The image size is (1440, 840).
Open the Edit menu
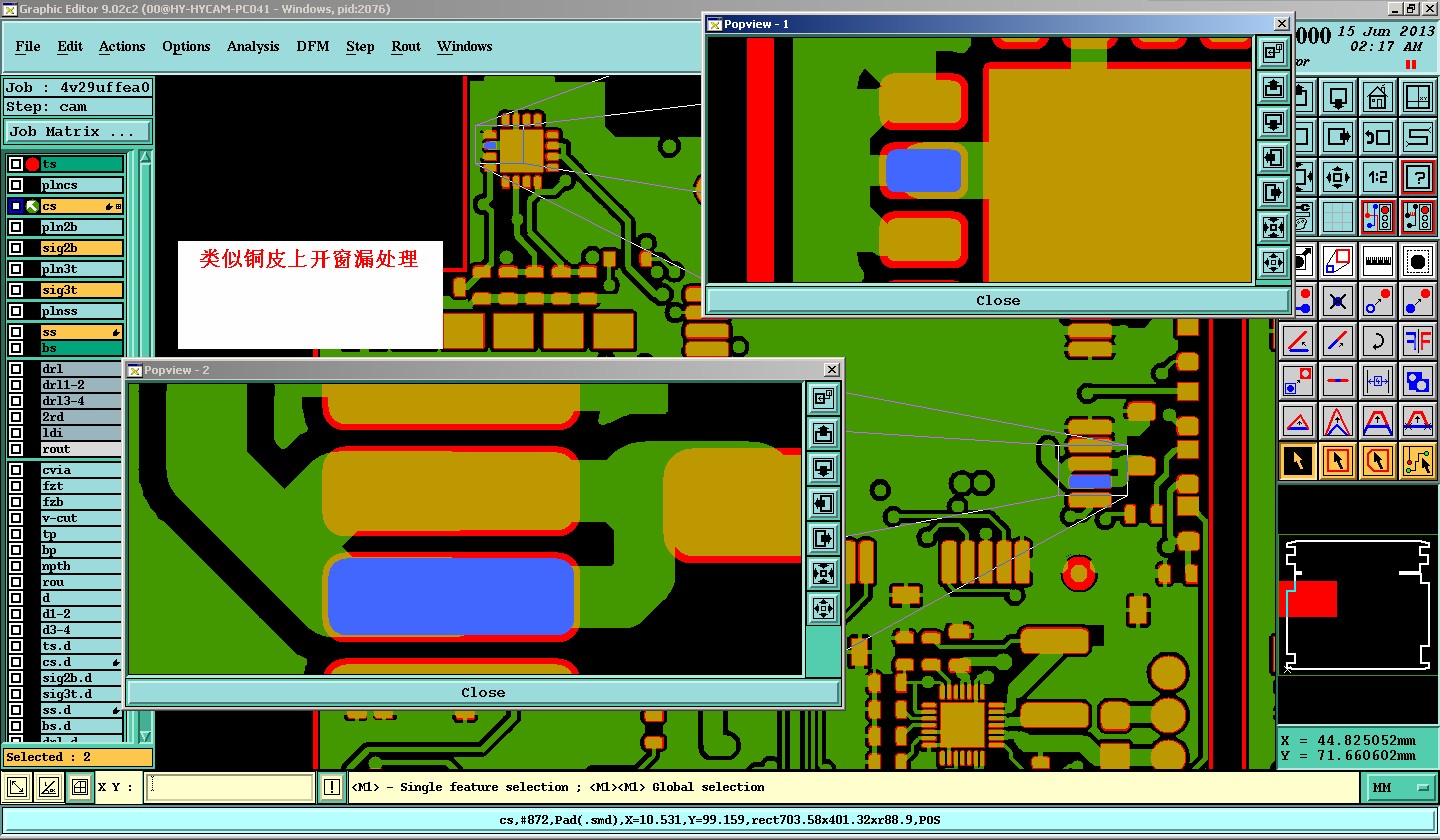tap(70, 47)
